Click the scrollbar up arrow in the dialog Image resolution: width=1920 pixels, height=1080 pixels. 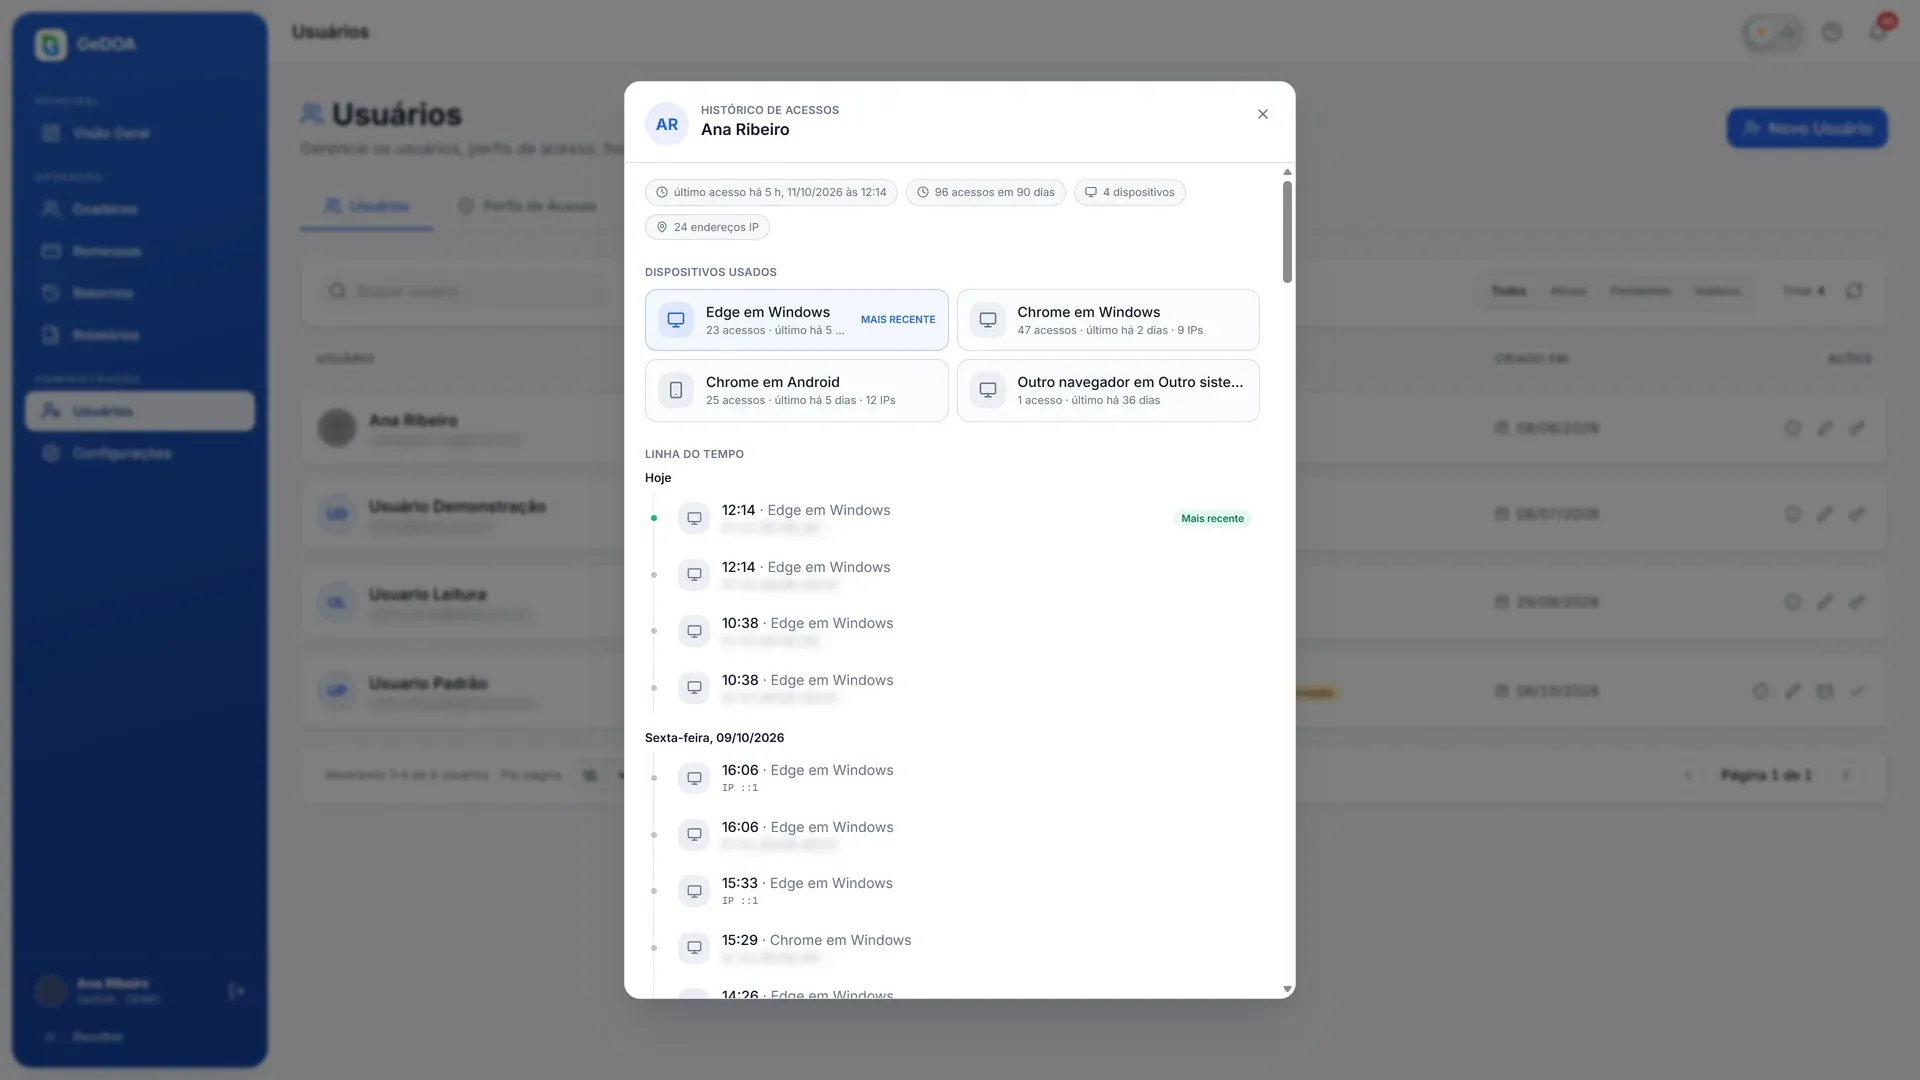tap(1287, 172)
